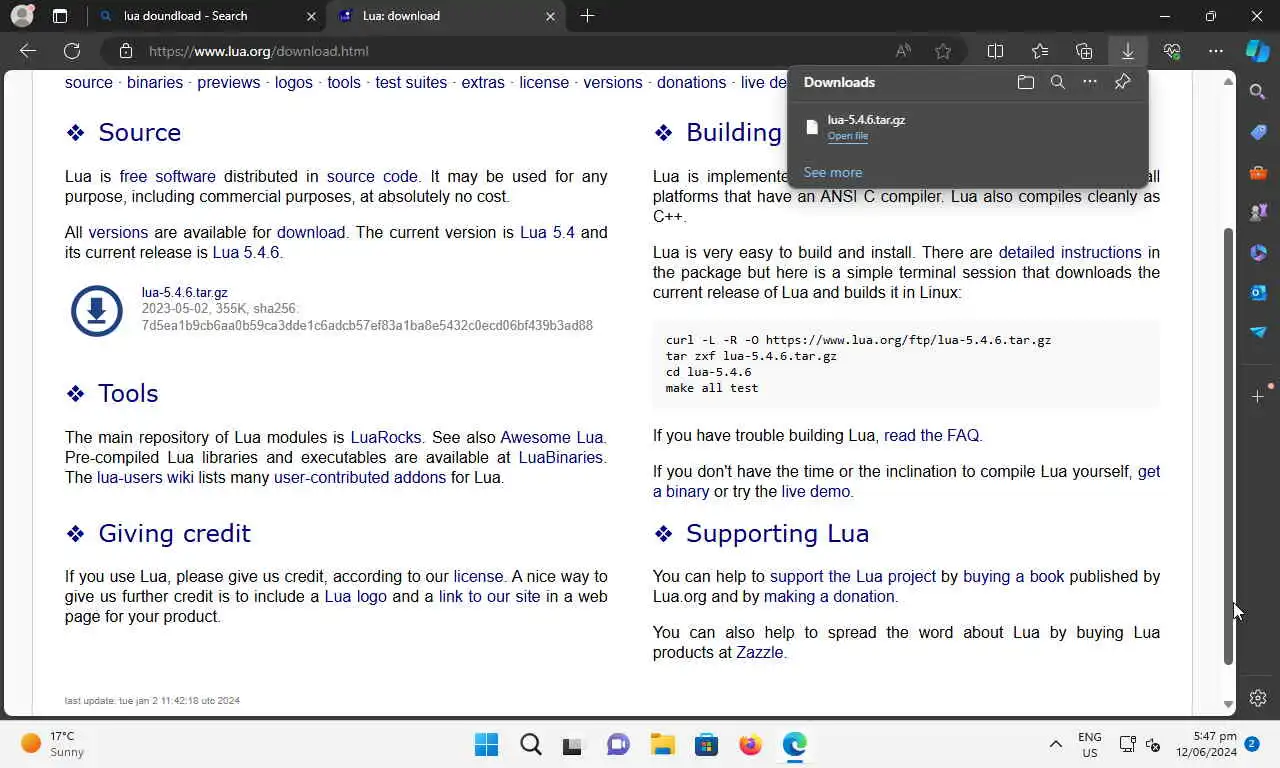Follow the detailed instructions link
Screen dimensions: 1280x768
pos(1070,252)
